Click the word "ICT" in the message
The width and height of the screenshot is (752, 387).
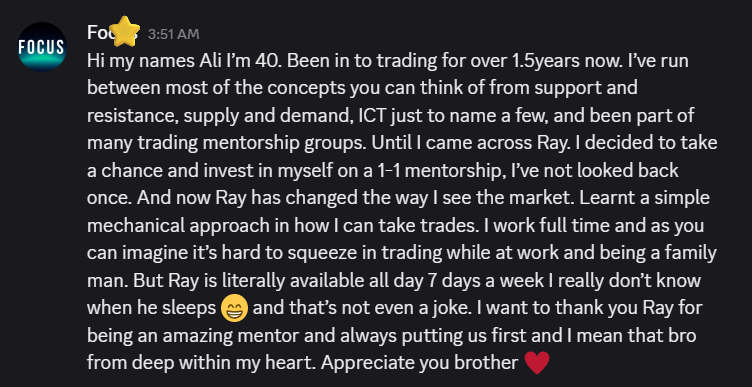click(x=372, y=117)
